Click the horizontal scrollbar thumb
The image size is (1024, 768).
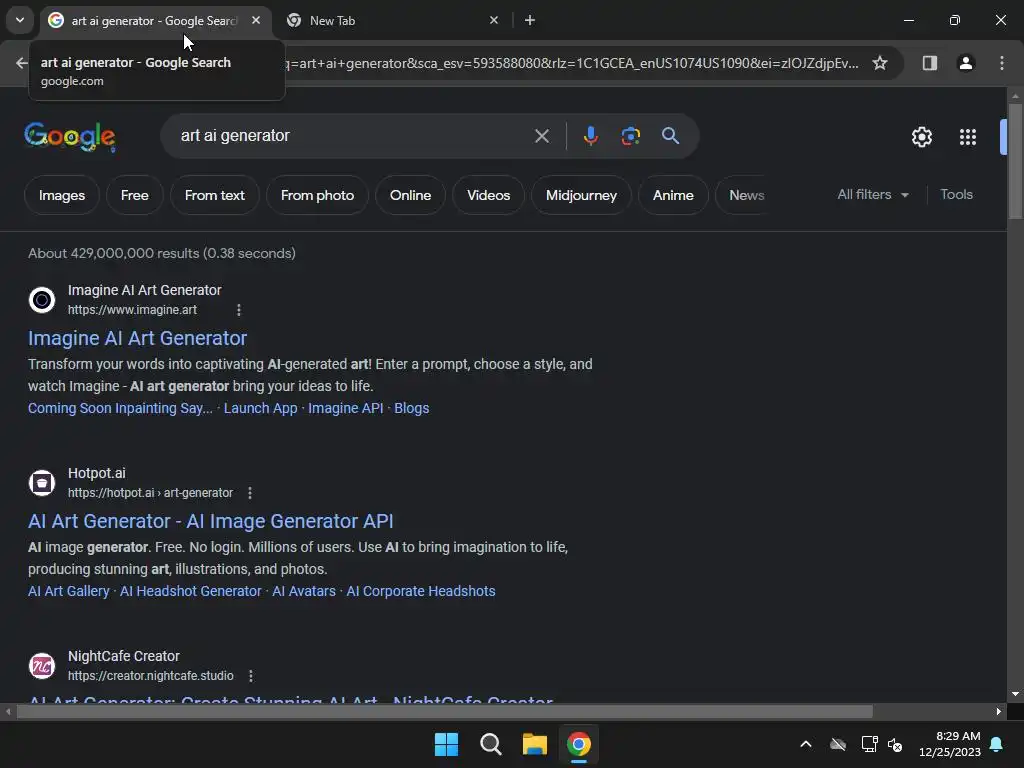point(444,711)
